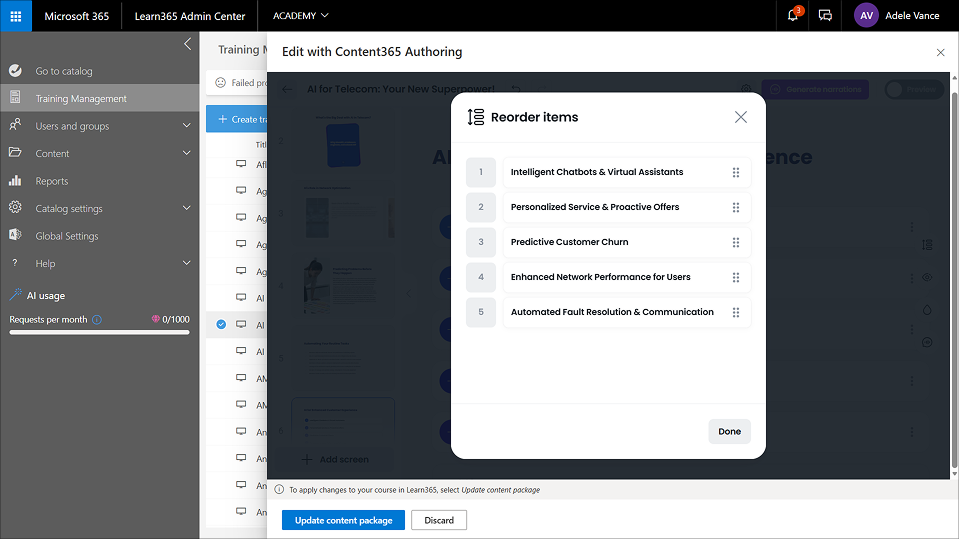Viewport: 959px width, 539px height.
Task: Toggle the selected training row checkbox
Action: [221, 324]
